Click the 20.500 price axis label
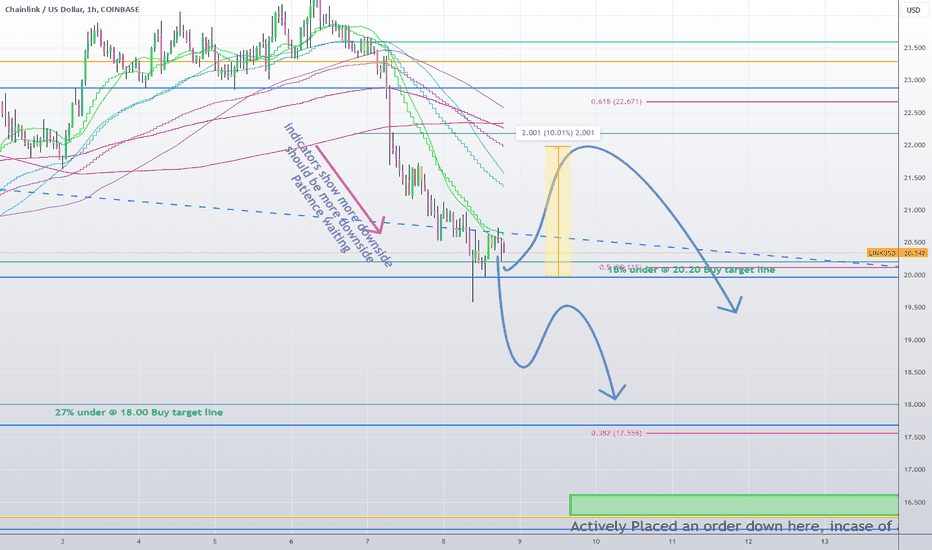932x550 pixels. (914, 243)
